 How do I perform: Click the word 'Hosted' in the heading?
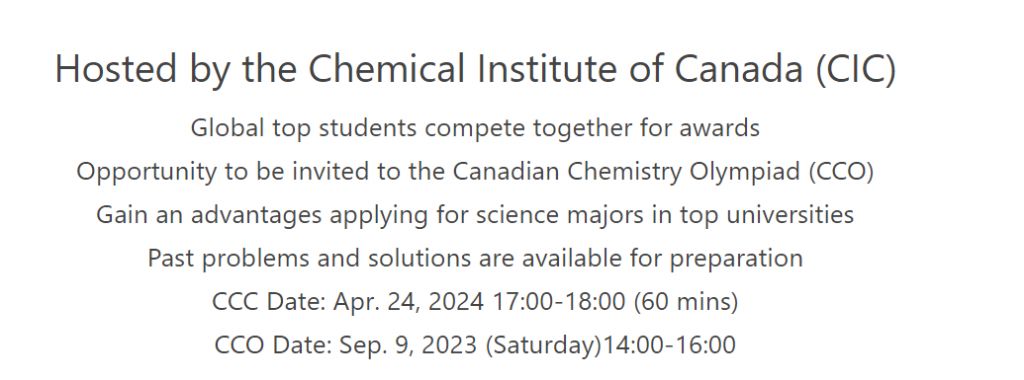tap(116, 69)
